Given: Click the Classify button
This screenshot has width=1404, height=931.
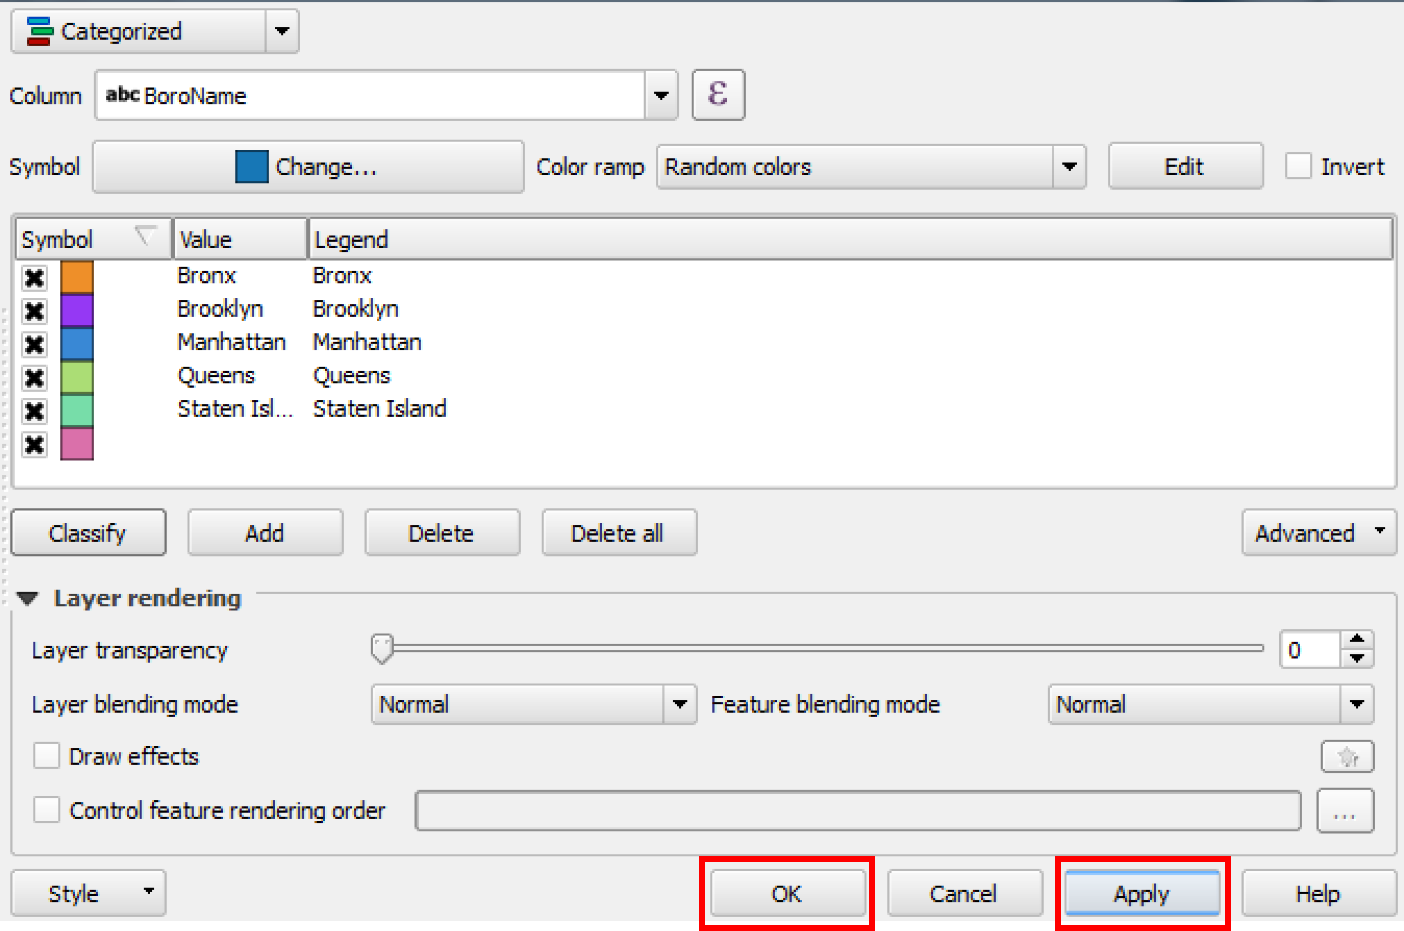Looking at the screenshot, I should click(88, 532).
